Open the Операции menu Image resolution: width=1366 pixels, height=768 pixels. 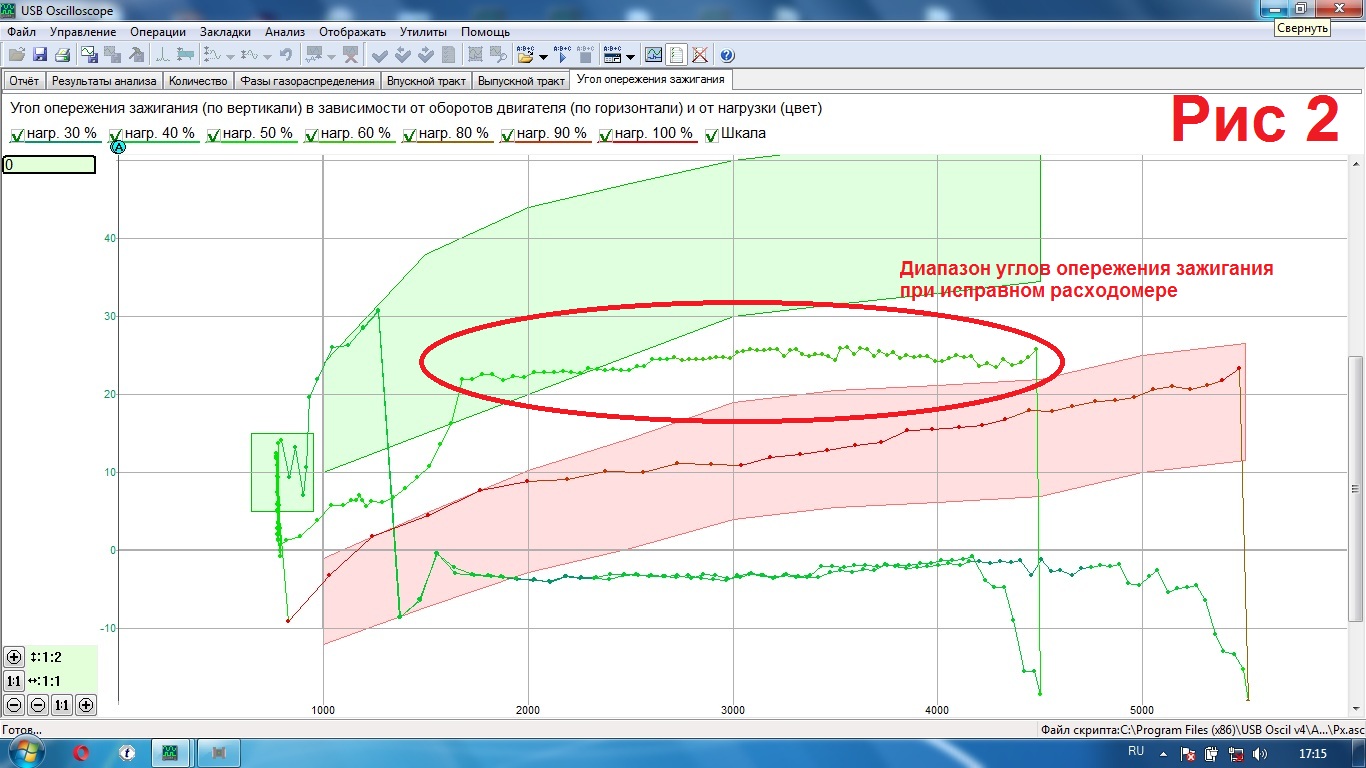click(158, 32)
